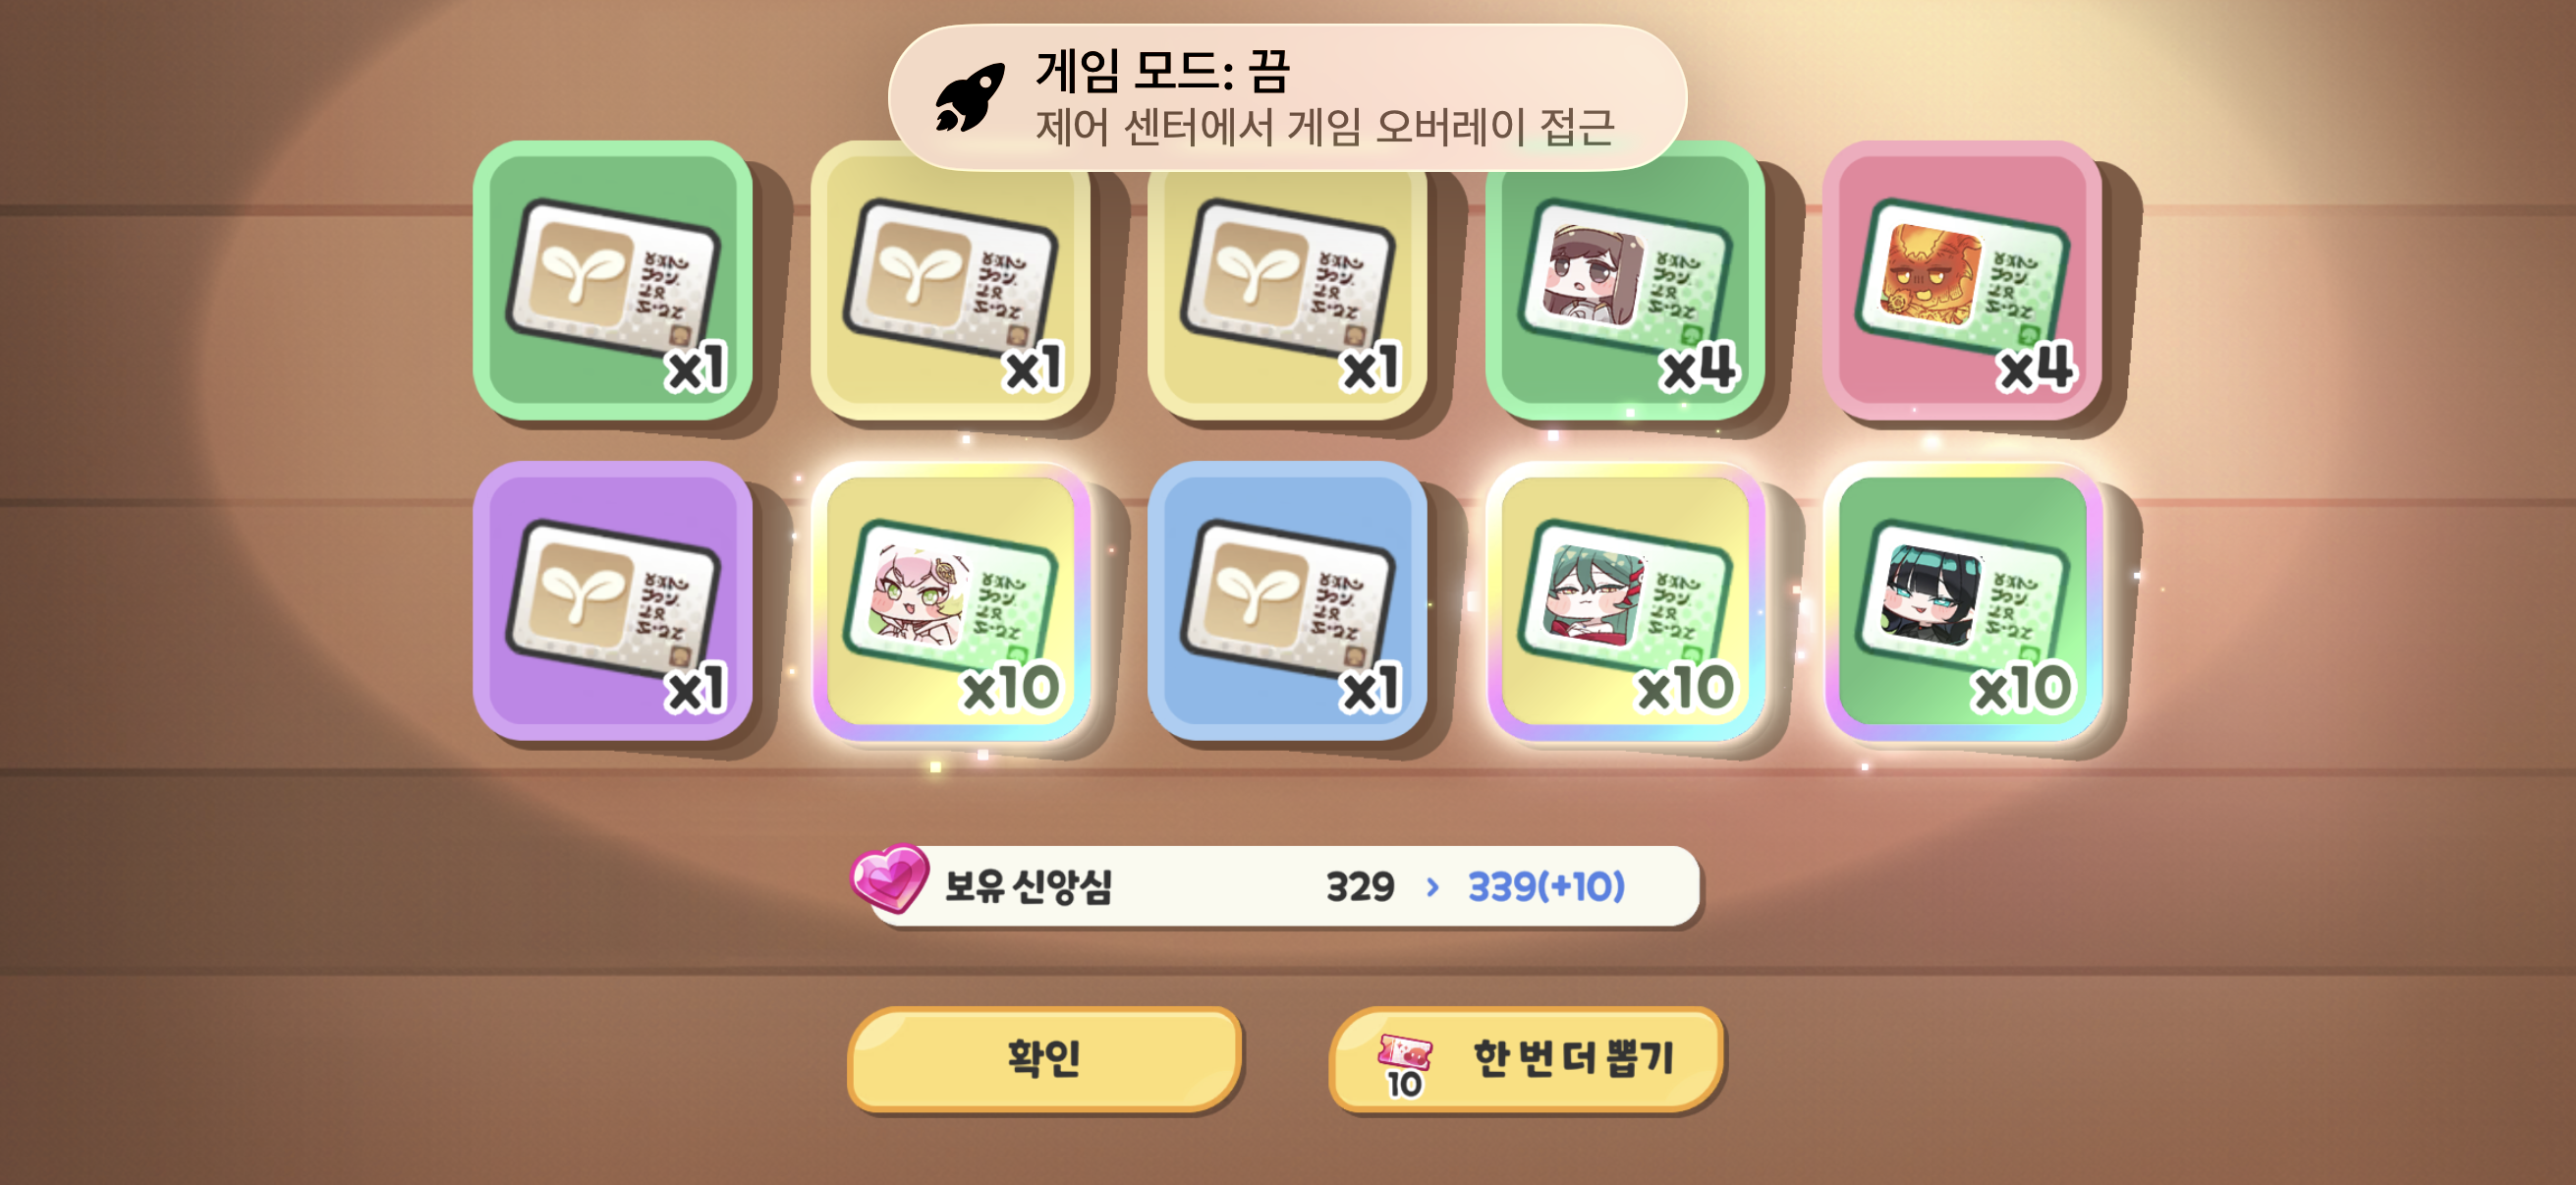This screenshot has height=1185, width=2576.
Task: Tap the black-haired character card x10
Action: 1962,600
